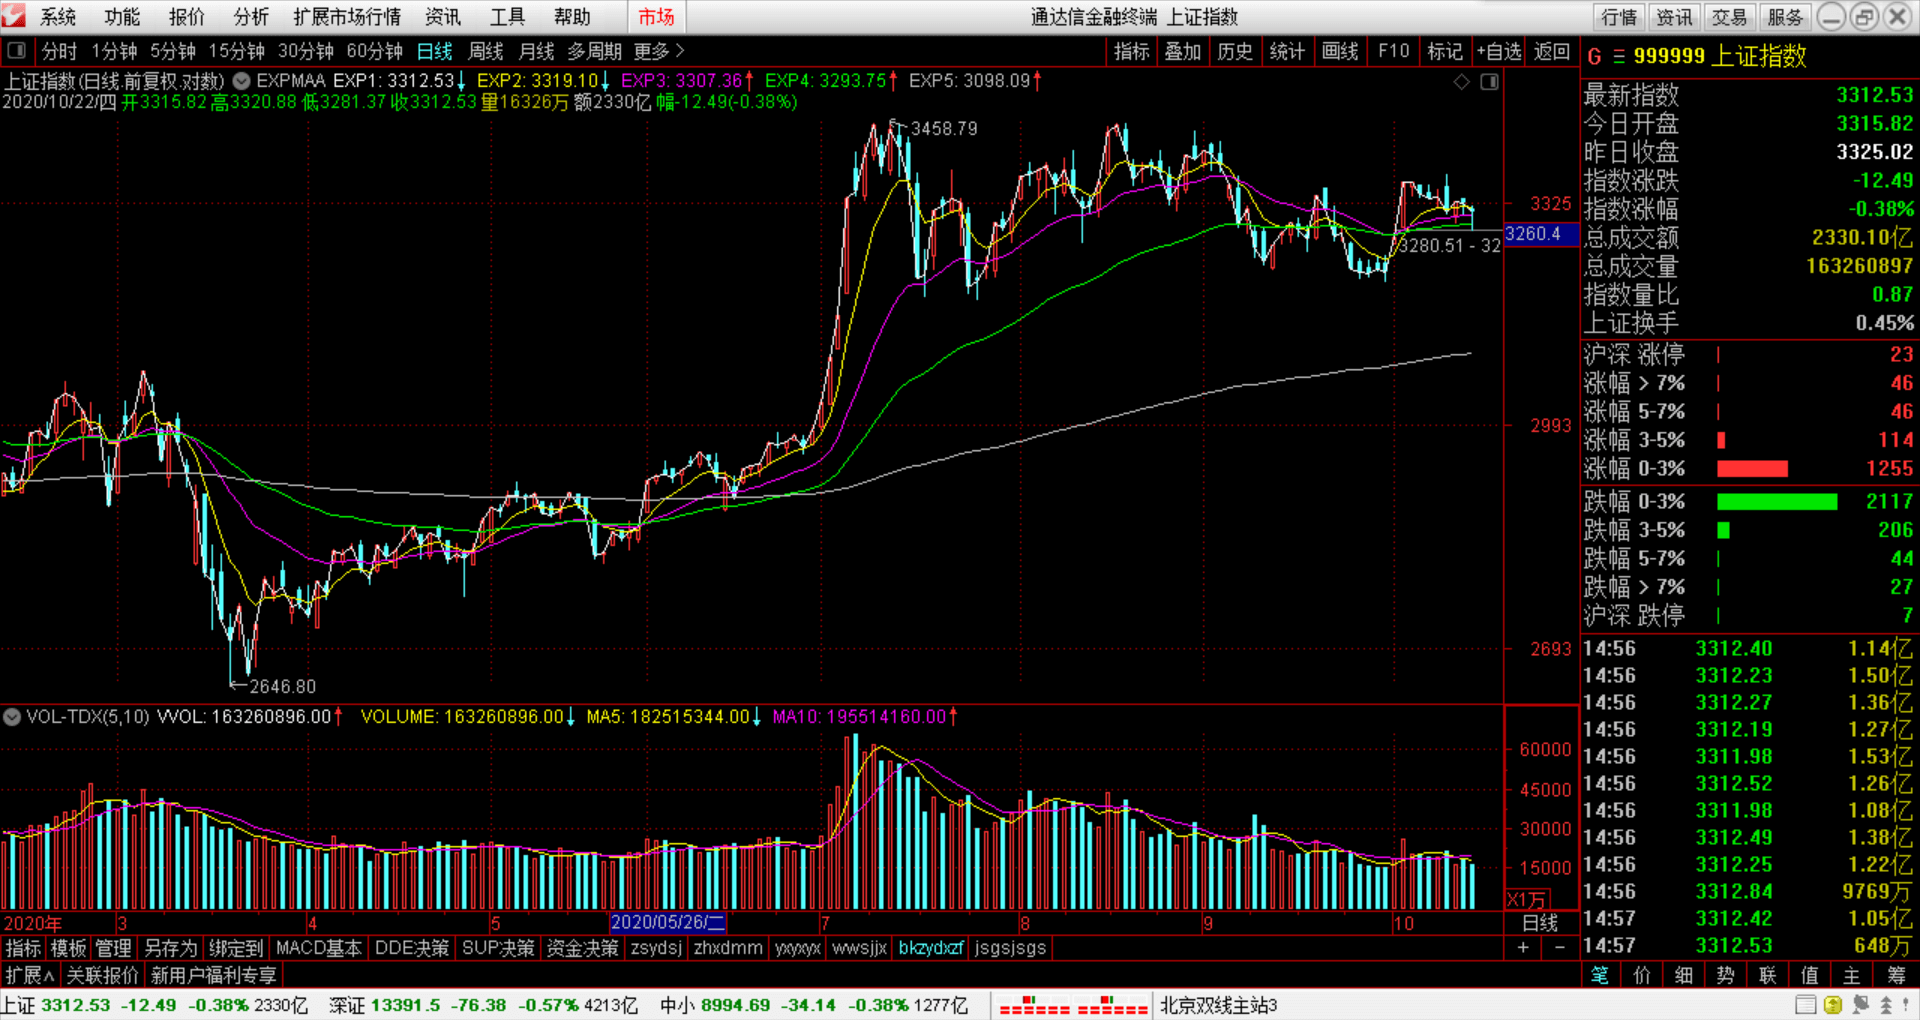
Task: Click the double up-arrow status bar icon
Action: click(x=1886, y=1005)
